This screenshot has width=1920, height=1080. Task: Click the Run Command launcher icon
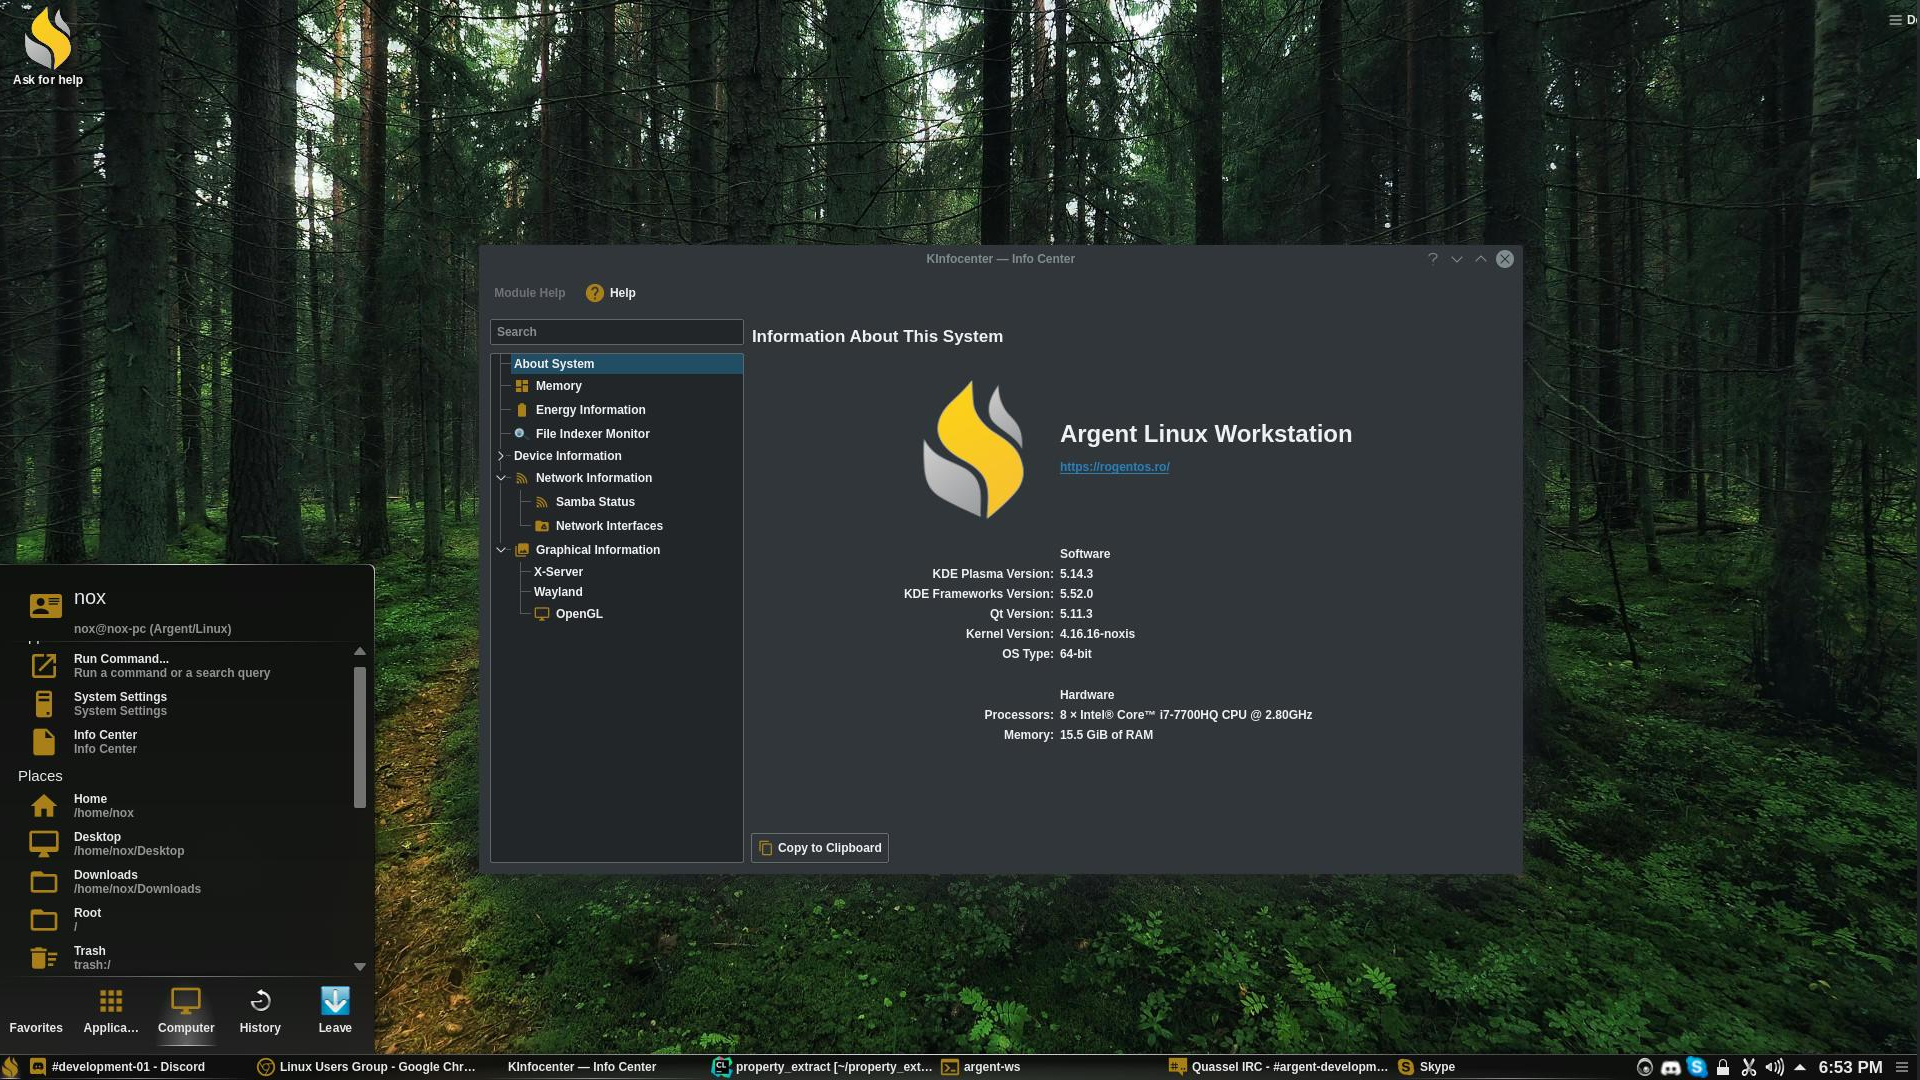pyautogui.click(x=44, y=665)
